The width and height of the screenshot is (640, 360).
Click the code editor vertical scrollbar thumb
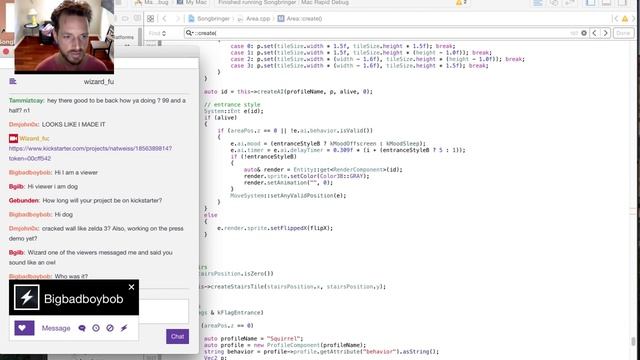(633, 341)
